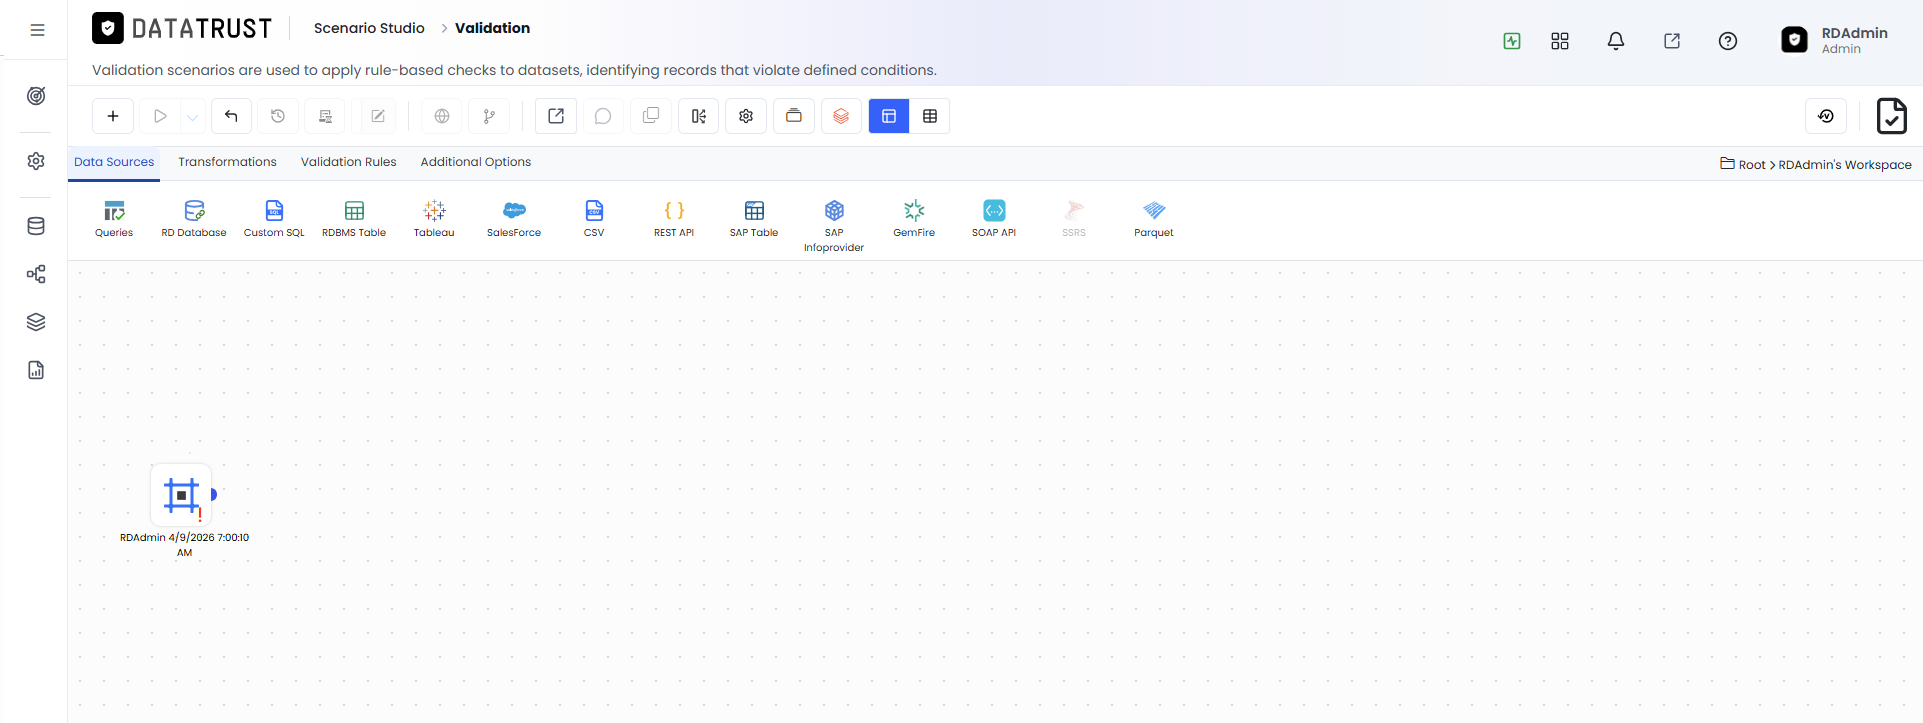The image size is (1923, 723).
Task: Open the apps grid icon in header
Action: click(x=1560, y=41)
